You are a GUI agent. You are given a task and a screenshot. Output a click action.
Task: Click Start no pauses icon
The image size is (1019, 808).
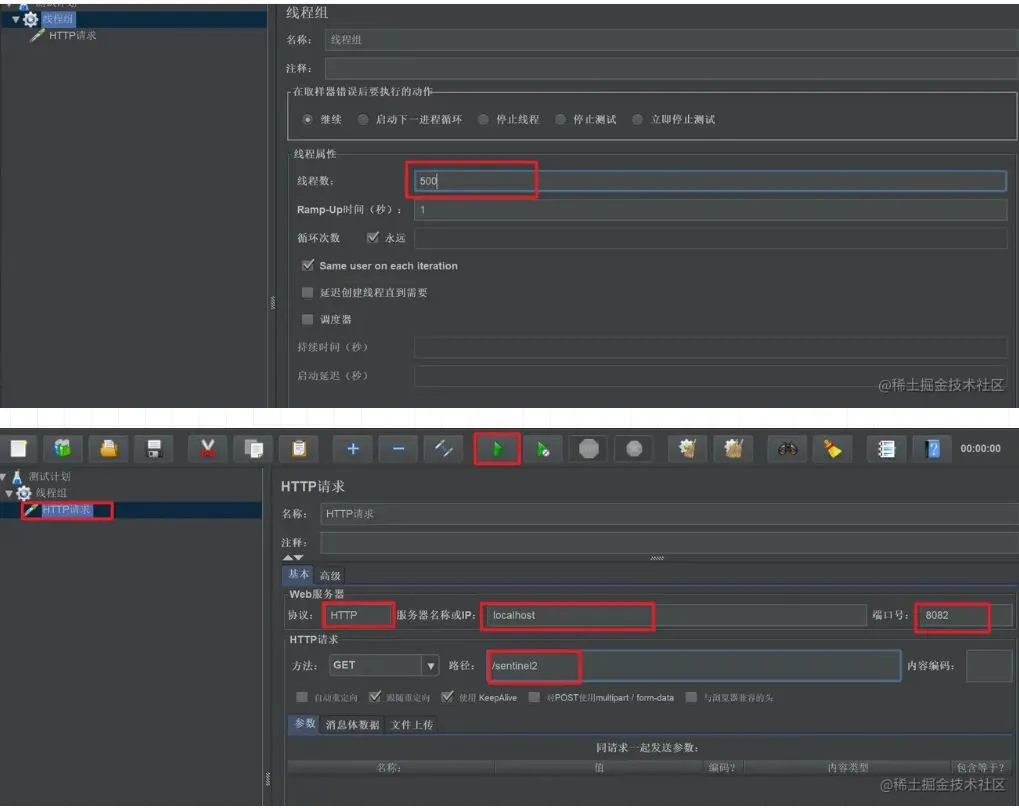pyautogui.click(x=543, y=449)
